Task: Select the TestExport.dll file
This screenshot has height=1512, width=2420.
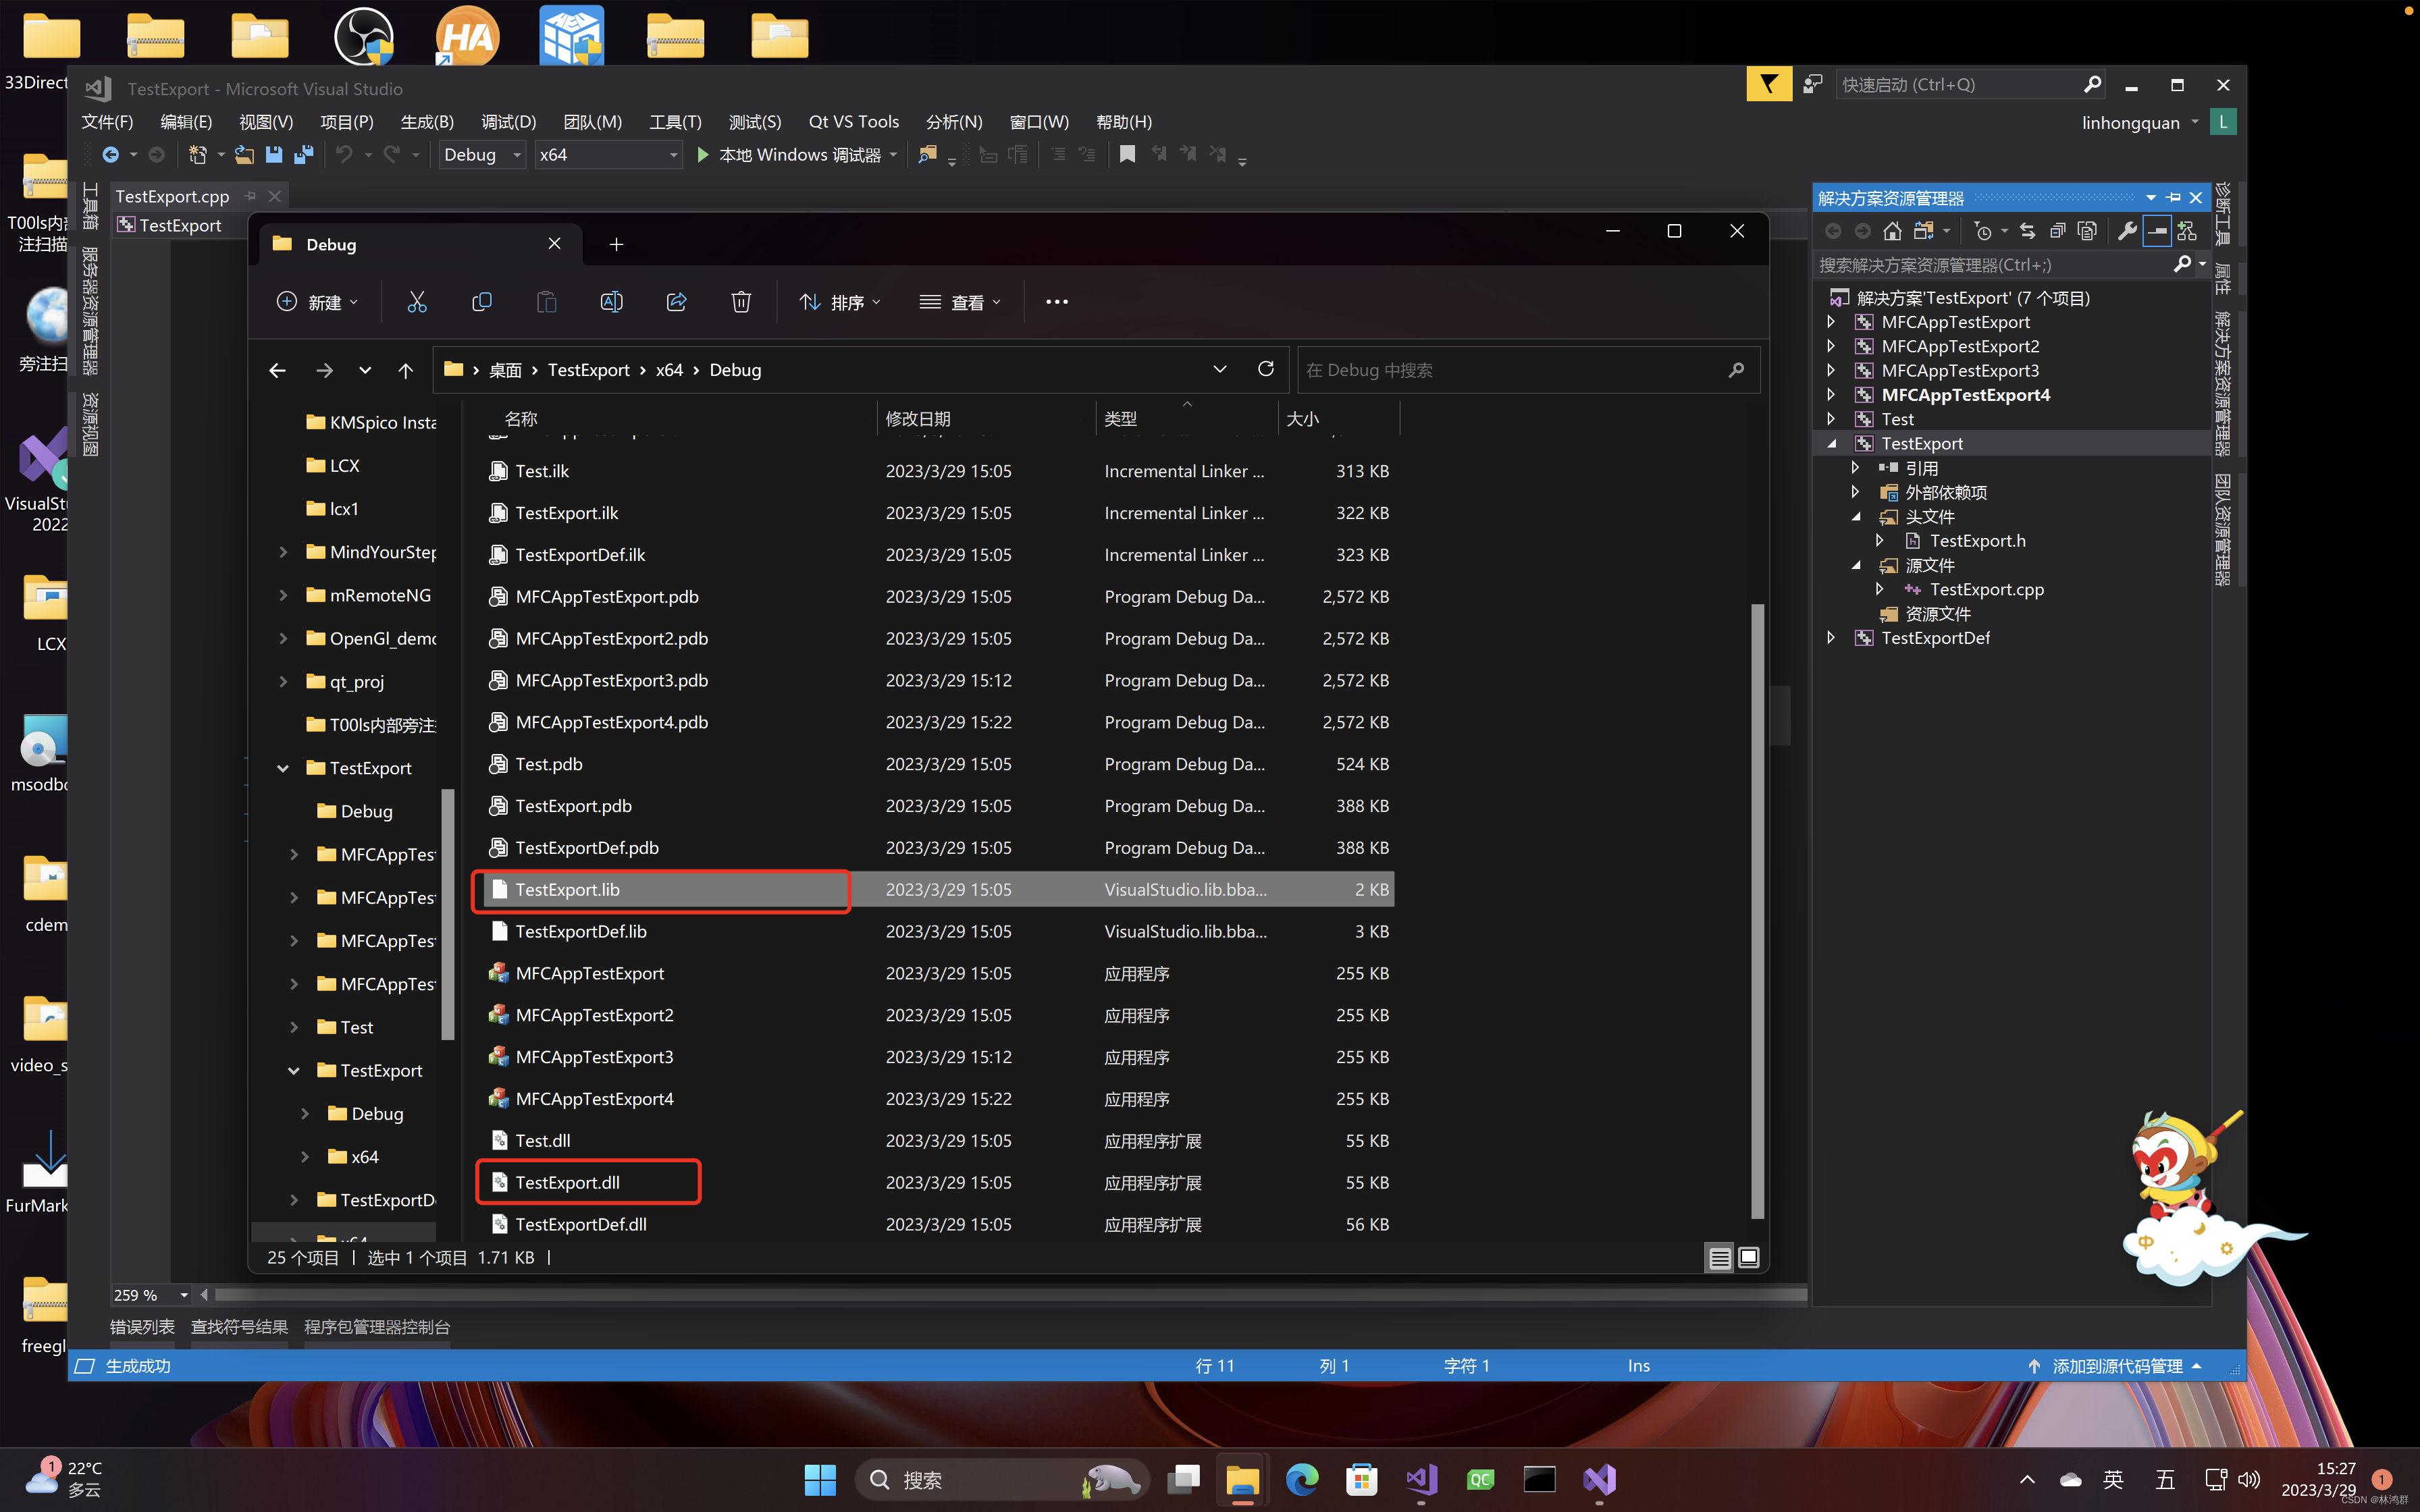Action: point(567,1182)
